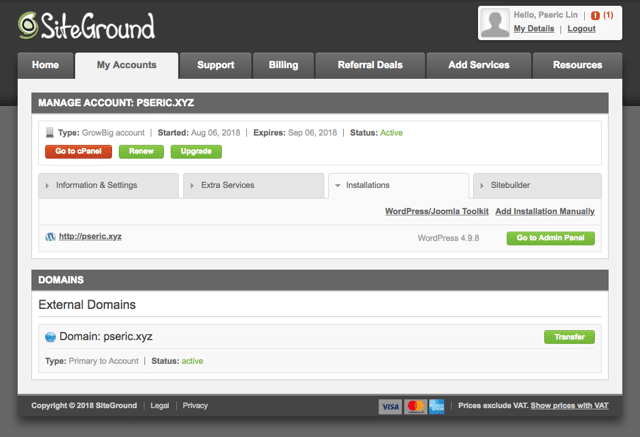Collapse the Installations section

398,186
